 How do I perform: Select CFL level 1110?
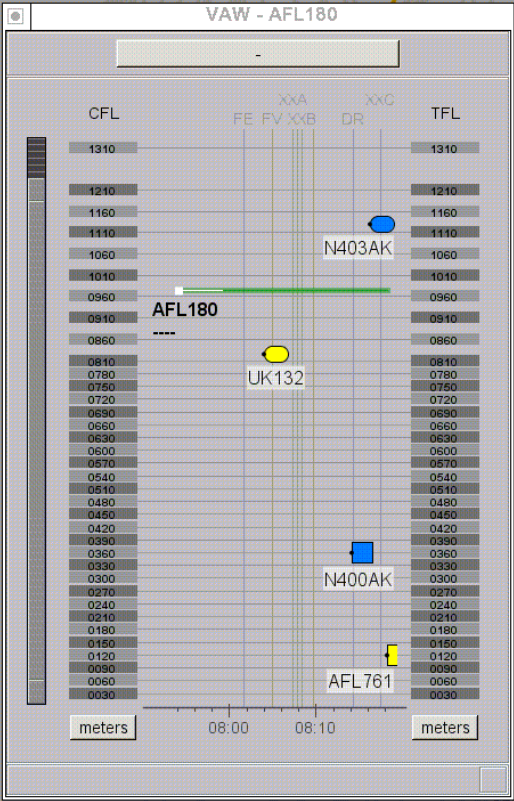coord(103,232)
